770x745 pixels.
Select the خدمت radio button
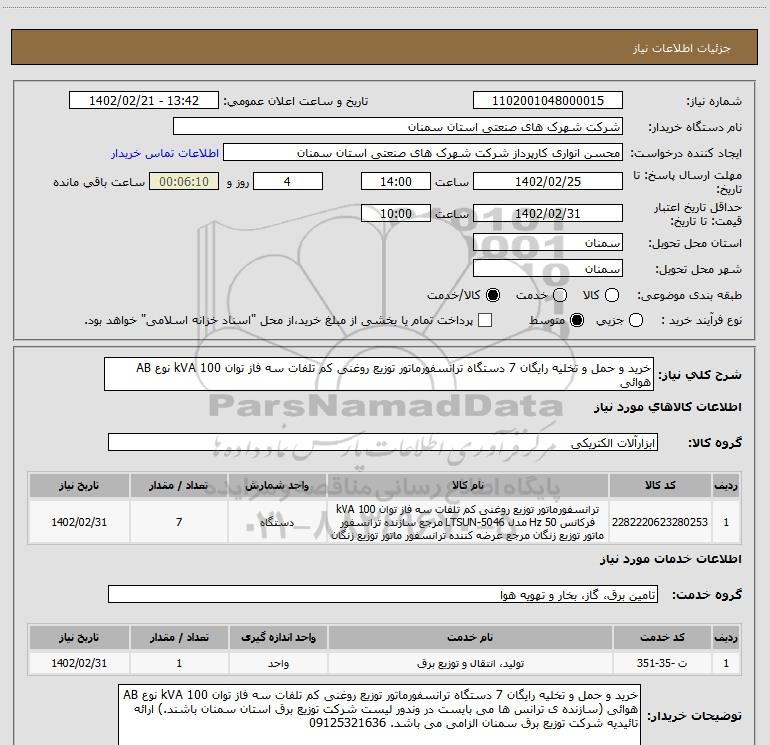coord(560,295)
